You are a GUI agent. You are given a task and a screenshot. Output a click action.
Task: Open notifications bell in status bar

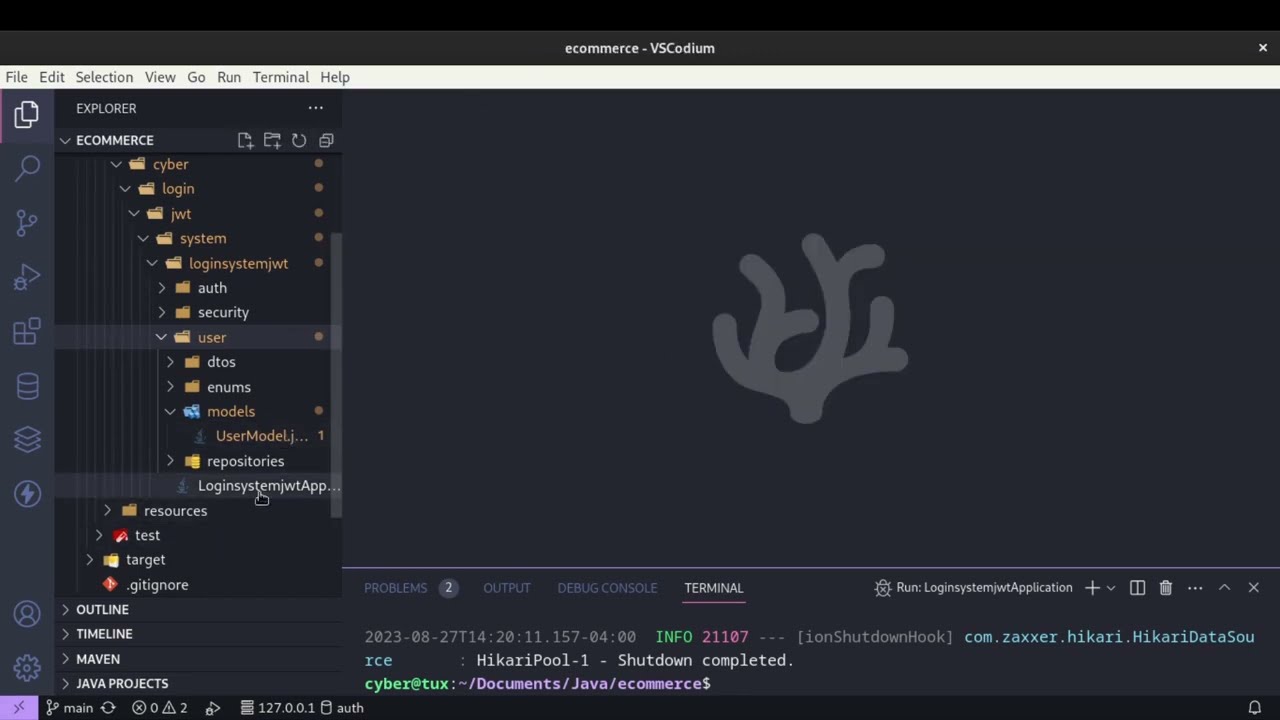1254,708
